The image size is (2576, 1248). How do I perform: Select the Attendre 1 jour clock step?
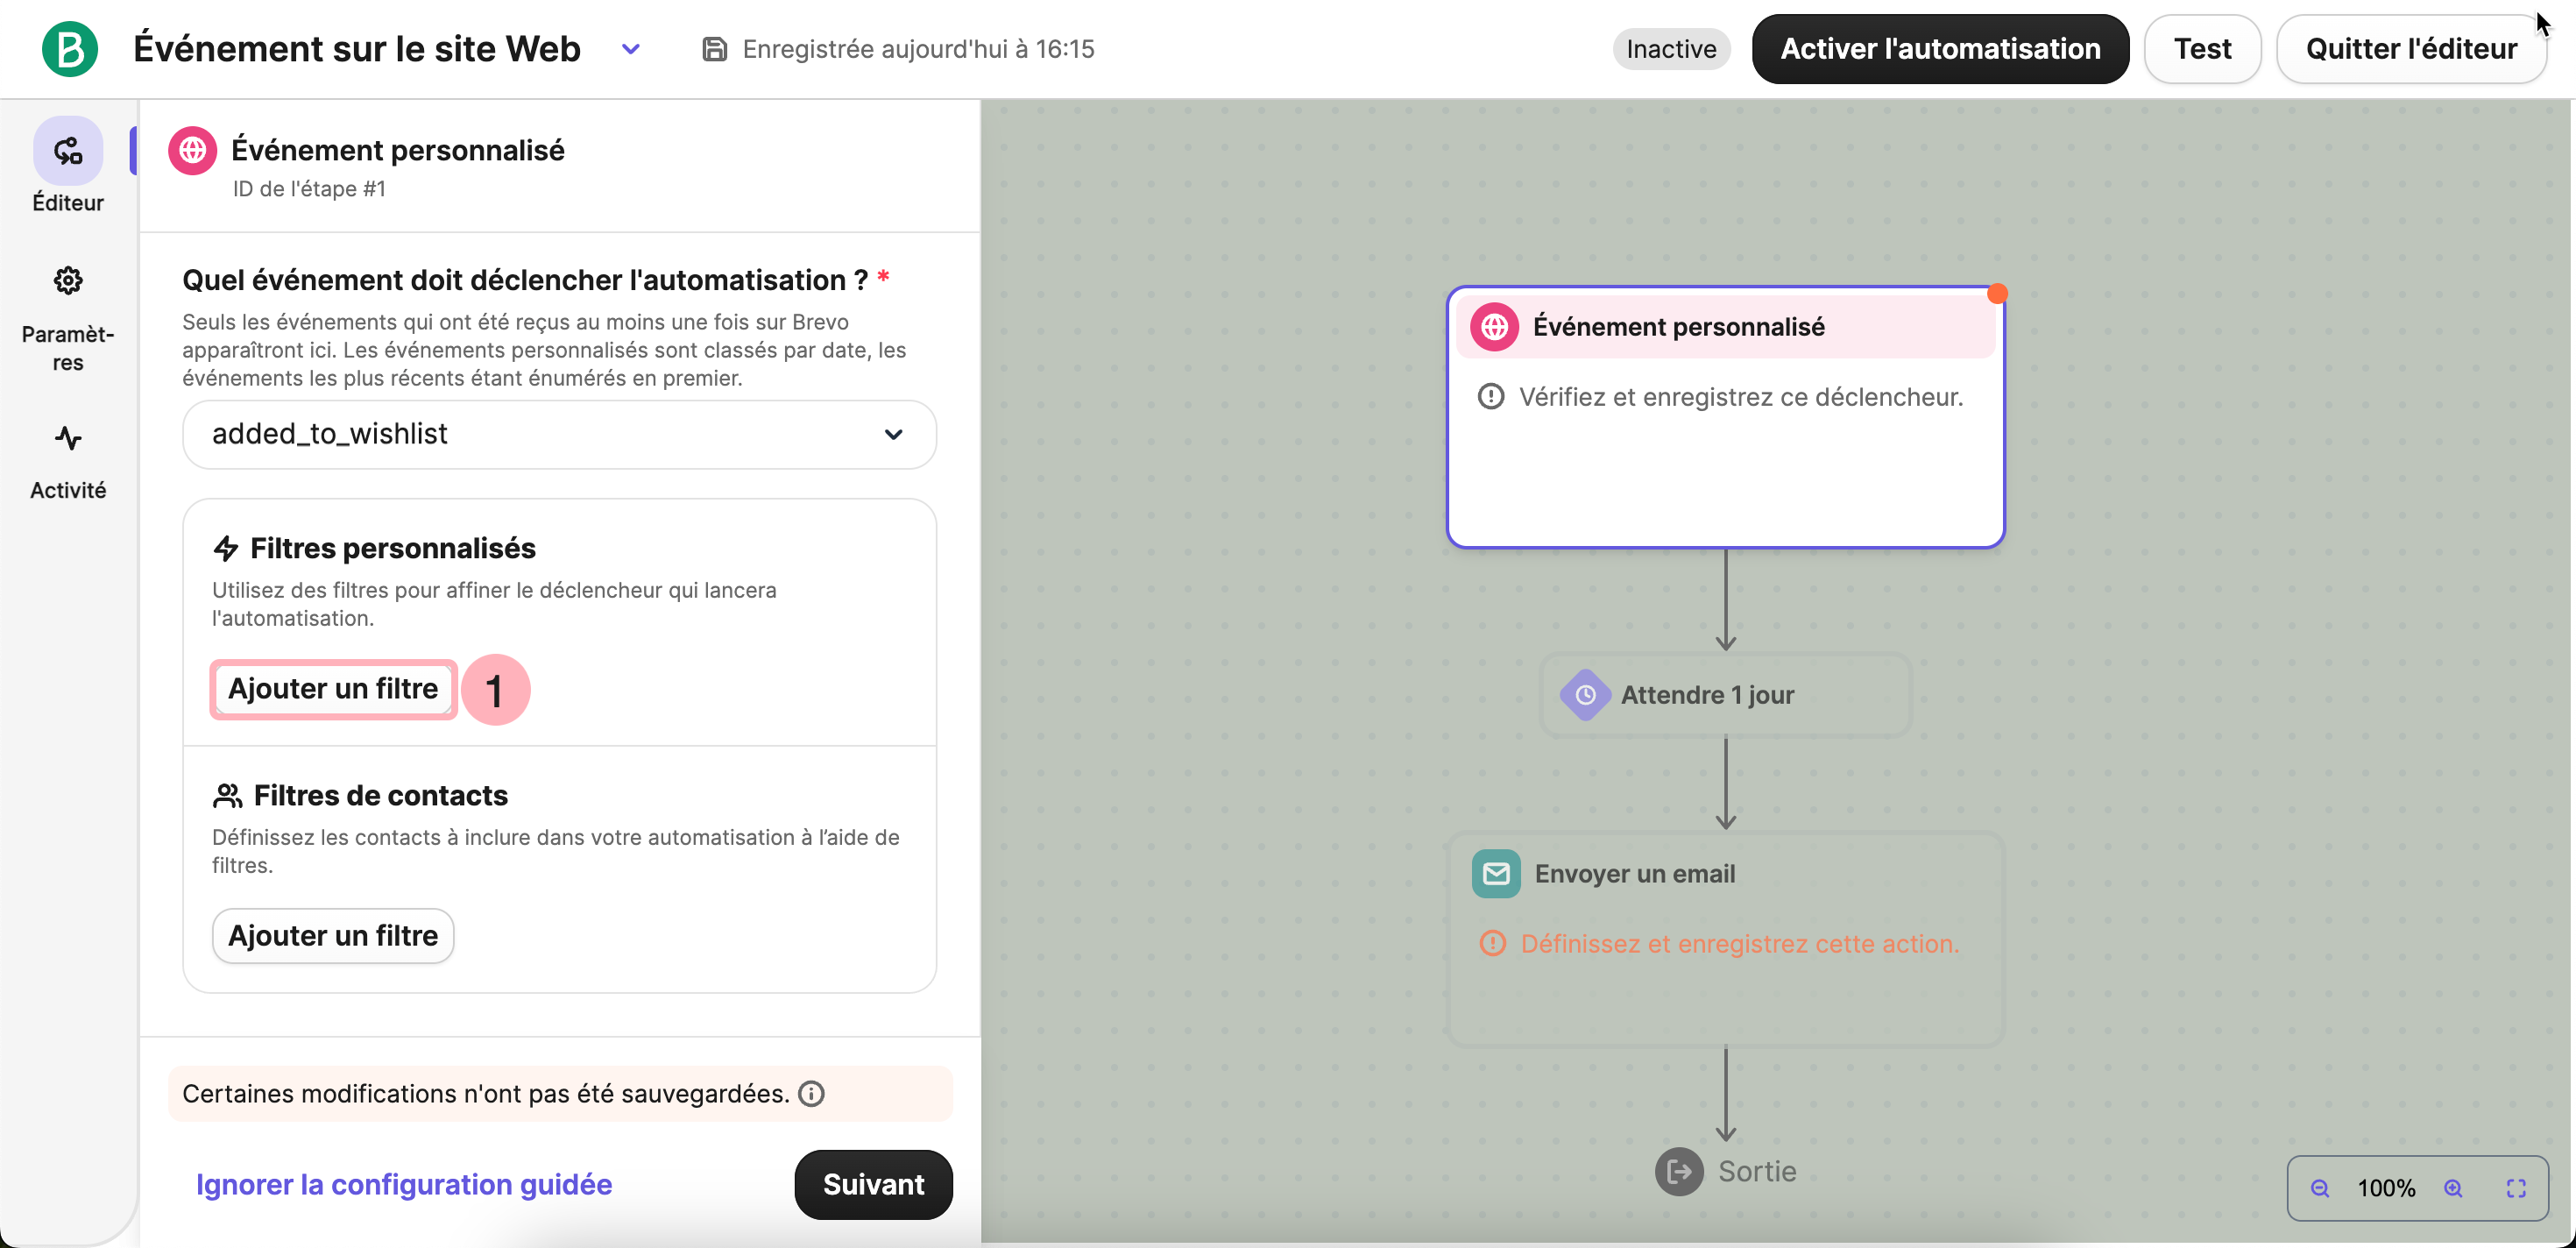click(1586, 695)
